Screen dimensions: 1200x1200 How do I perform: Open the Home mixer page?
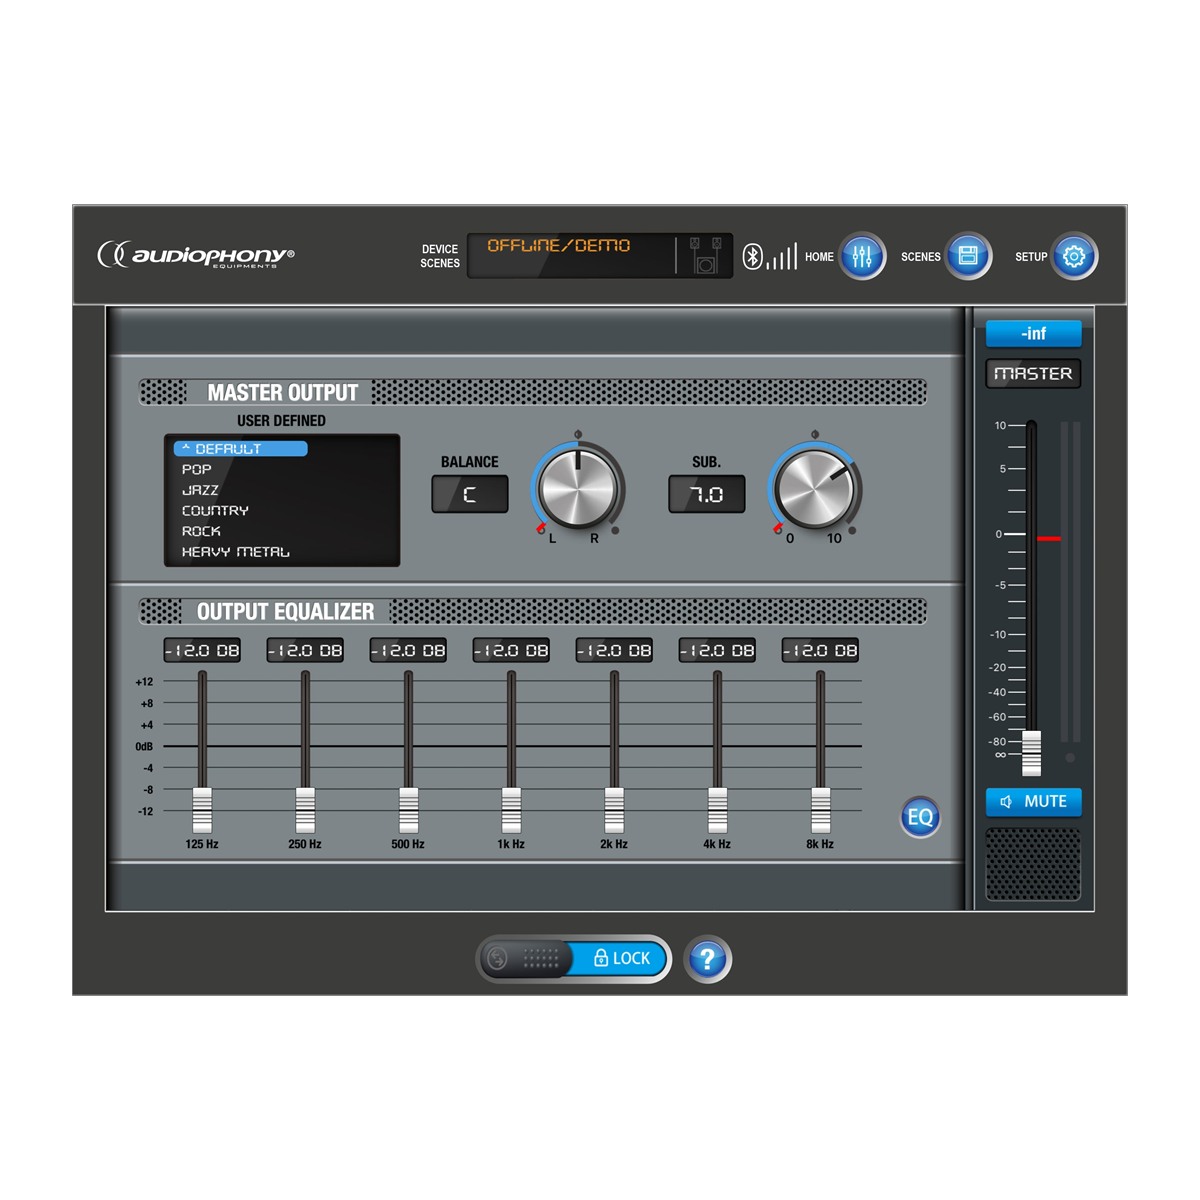(862, 256)
